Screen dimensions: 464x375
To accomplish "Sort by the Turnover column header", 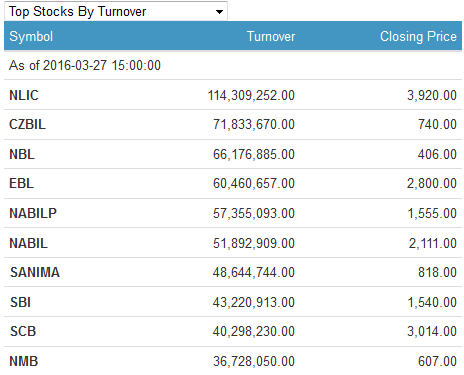I will pos(271,36).
